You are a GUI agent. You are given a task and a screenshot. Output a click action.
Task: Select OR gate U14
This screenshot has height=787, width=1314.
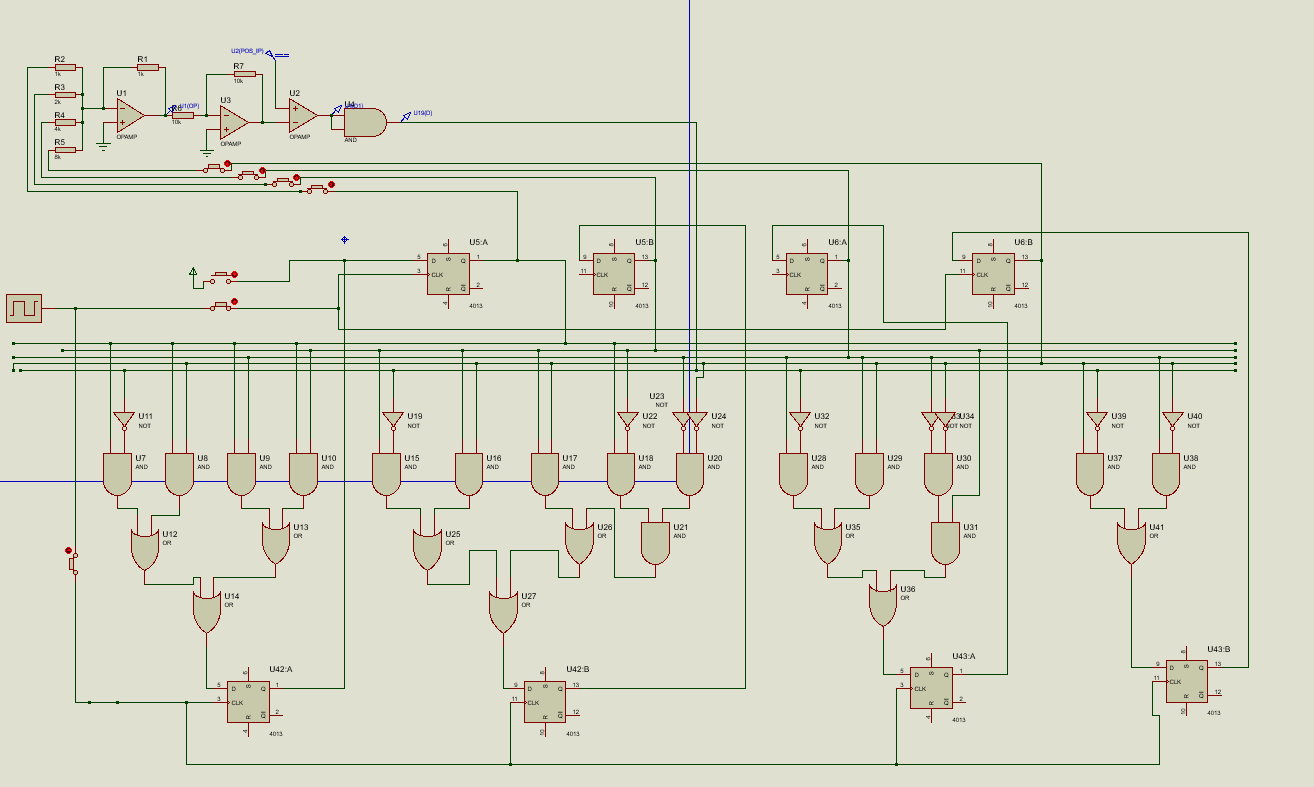206,612
